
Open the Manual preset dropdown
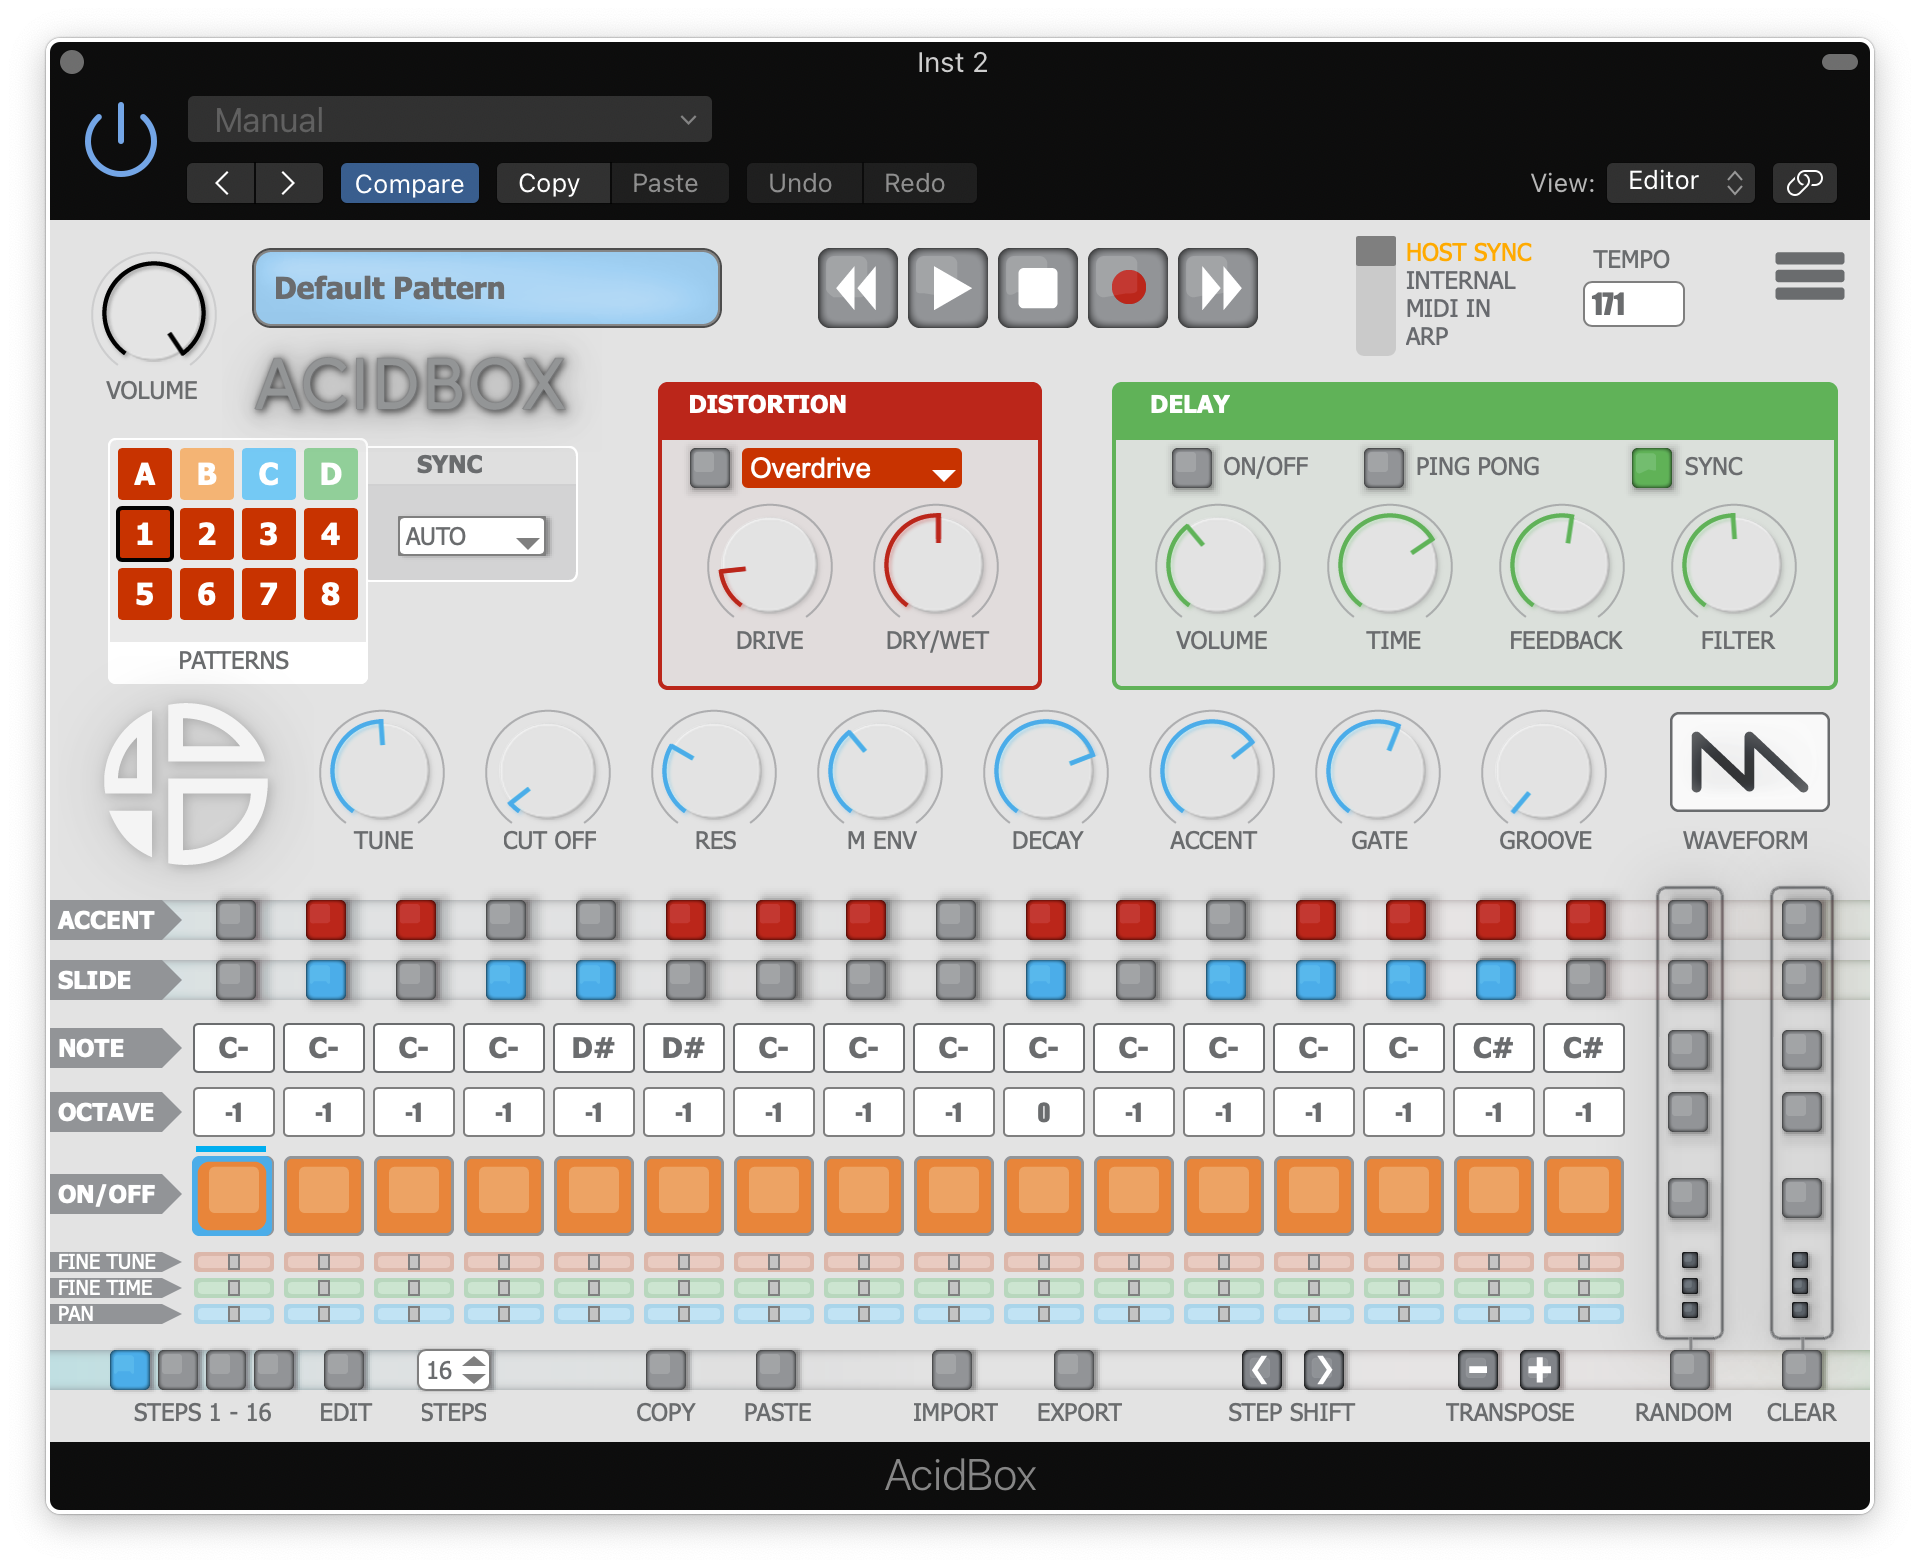[449, 120]
